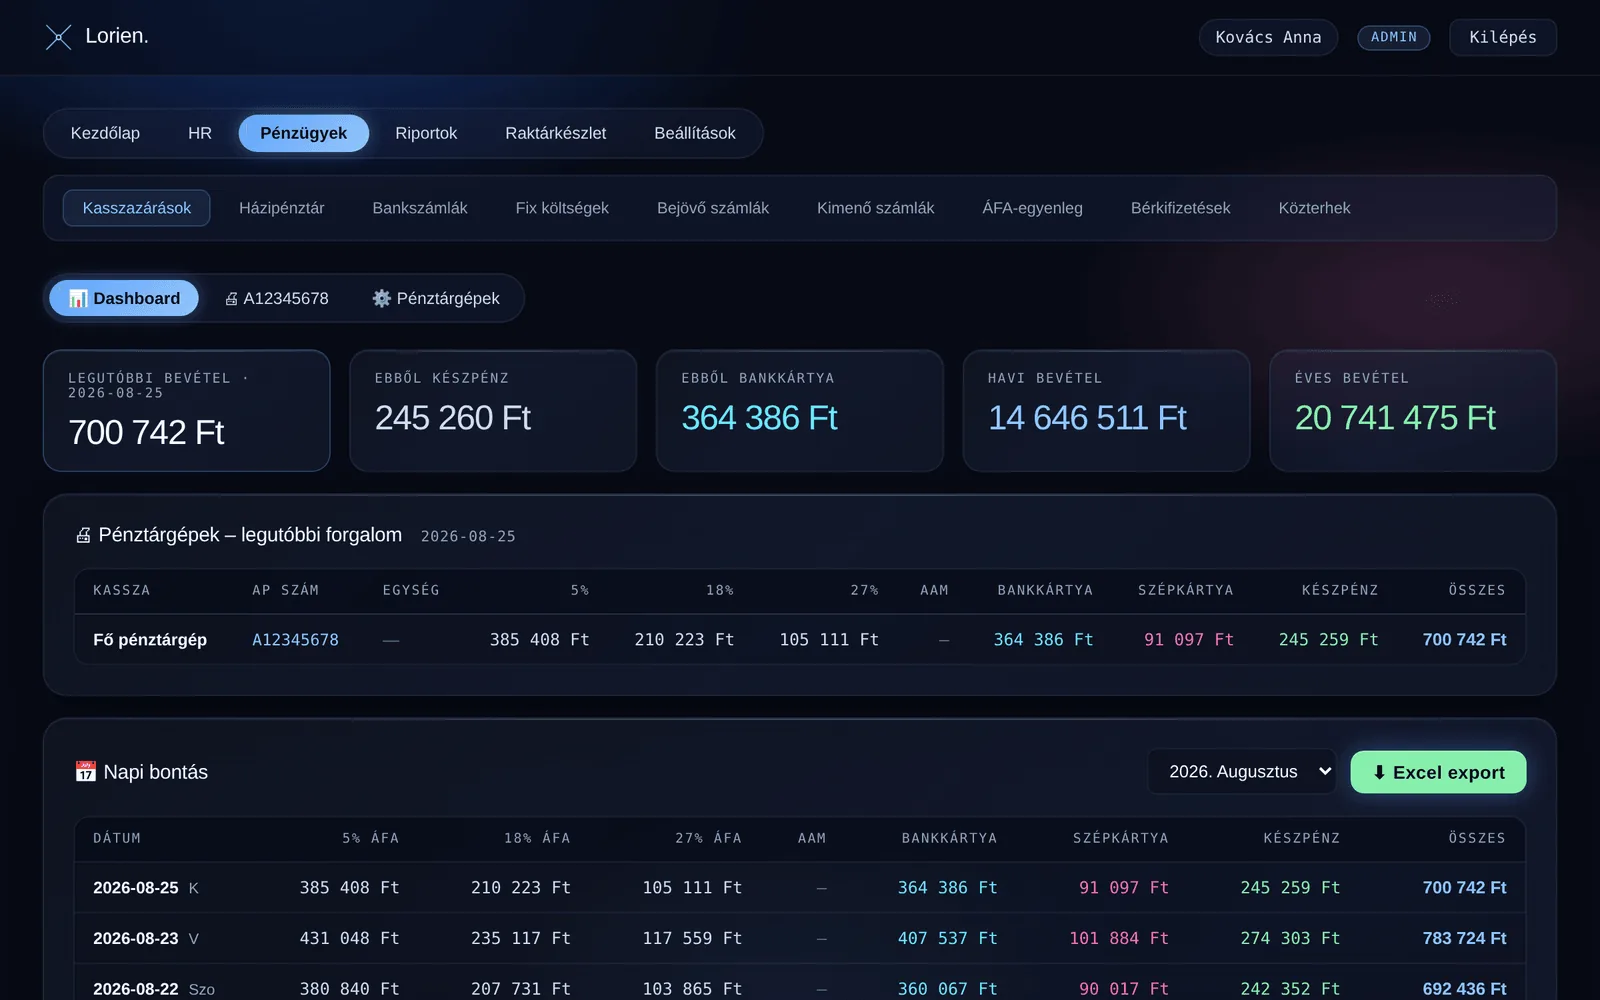Go to the Közterhek sub-tab
This screenshot has height=1000, width=1600.
coord(1314,208)
